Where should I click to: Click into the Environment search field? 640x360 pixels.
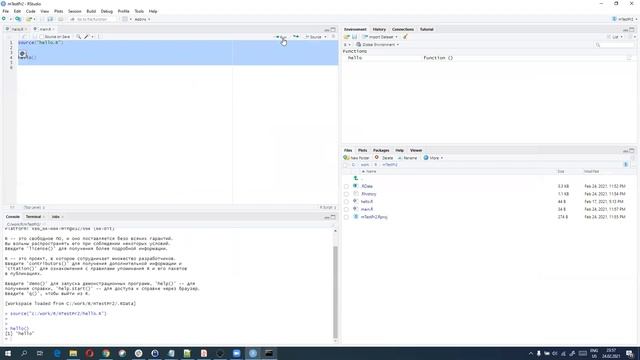point(614,44)
